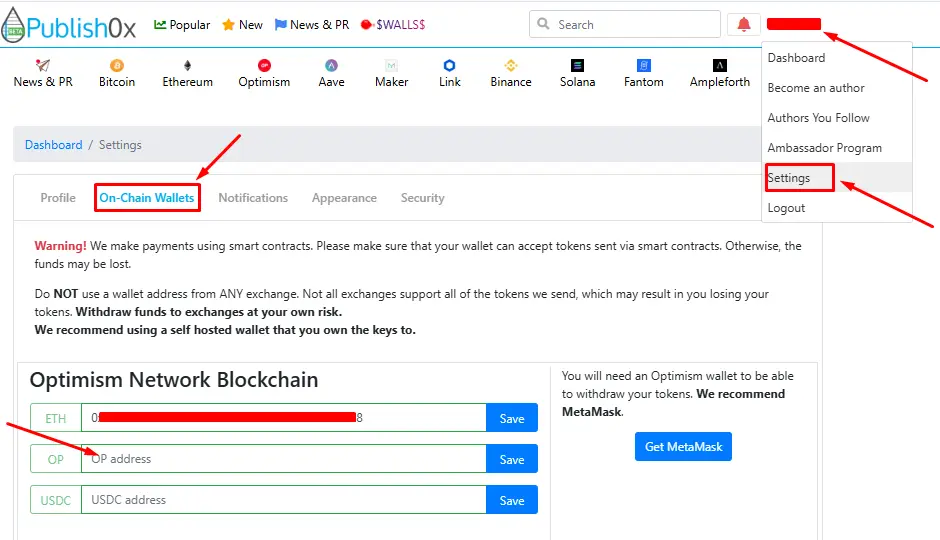Click the News & PR category rocket icon

[43, 65]
